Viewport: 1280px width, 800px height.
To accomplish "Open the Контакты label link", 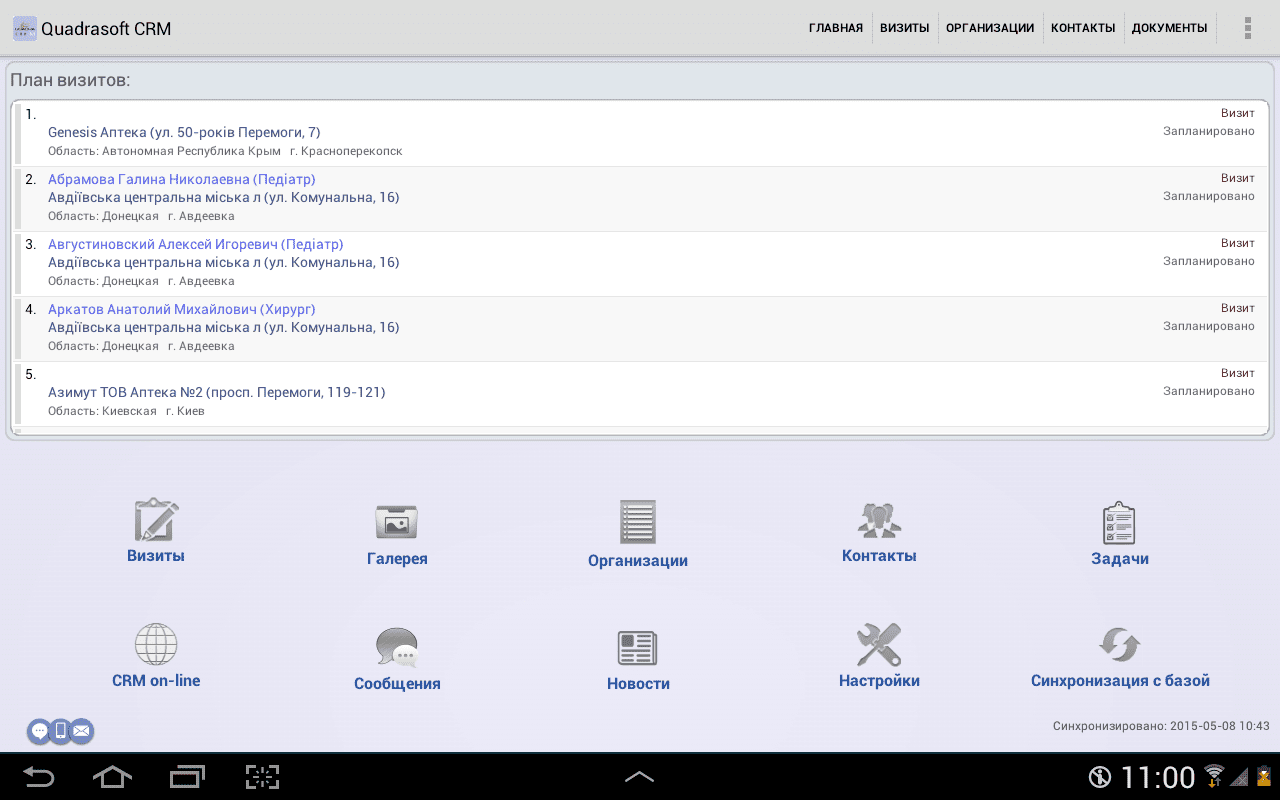I will (879, 556).
